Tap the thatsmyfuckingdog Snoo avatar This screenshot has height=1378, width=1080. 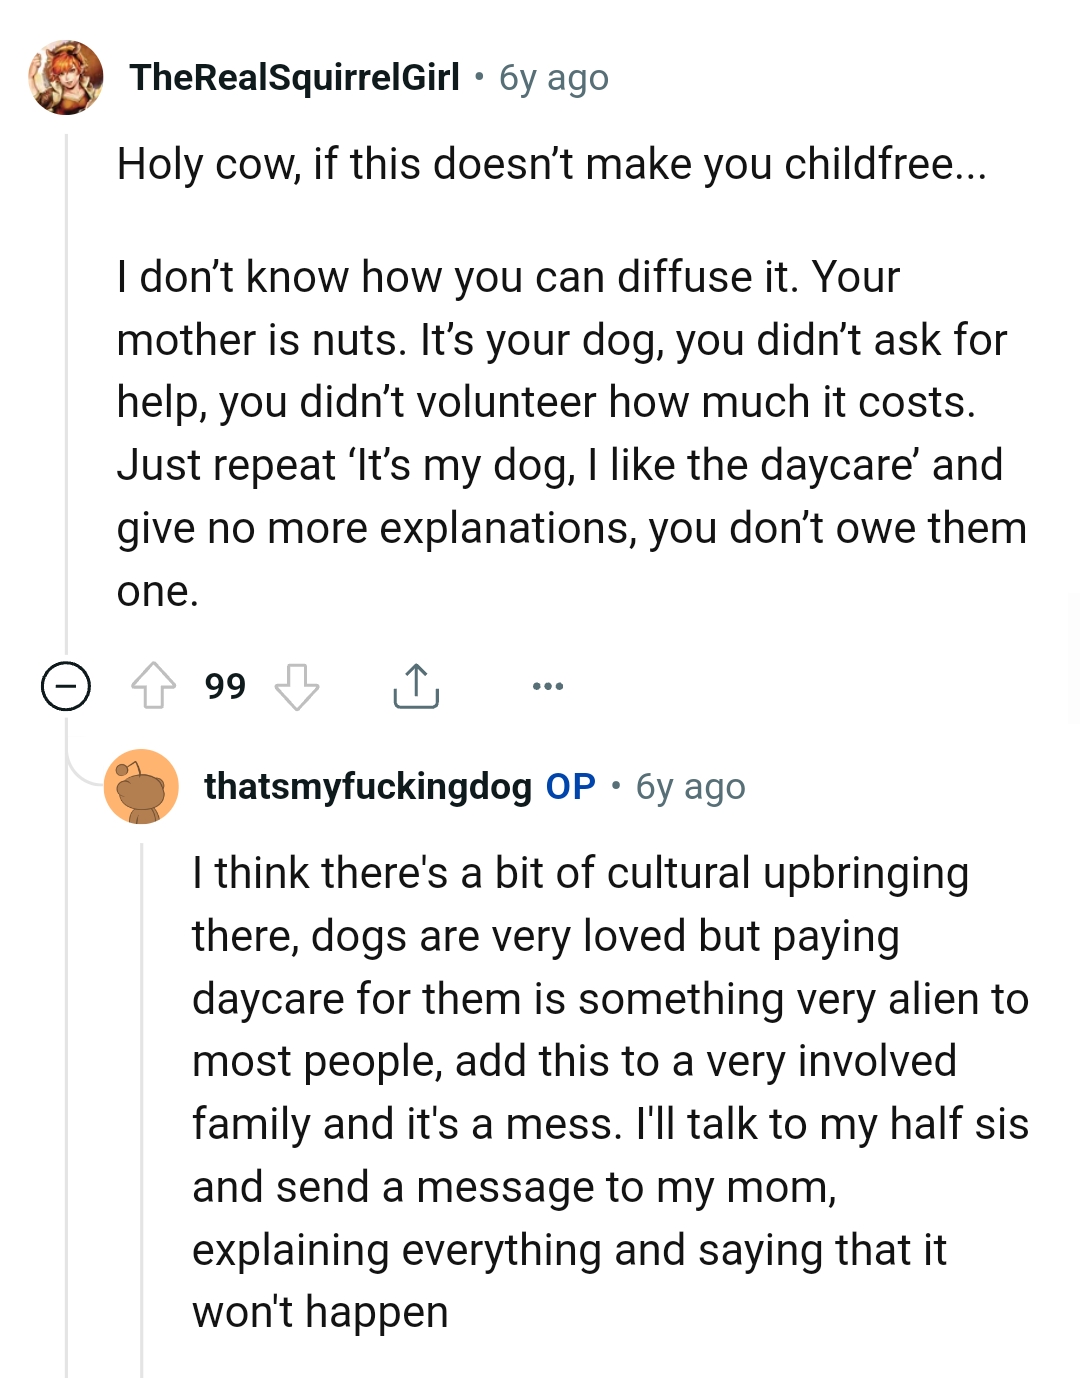coord(141,787)
